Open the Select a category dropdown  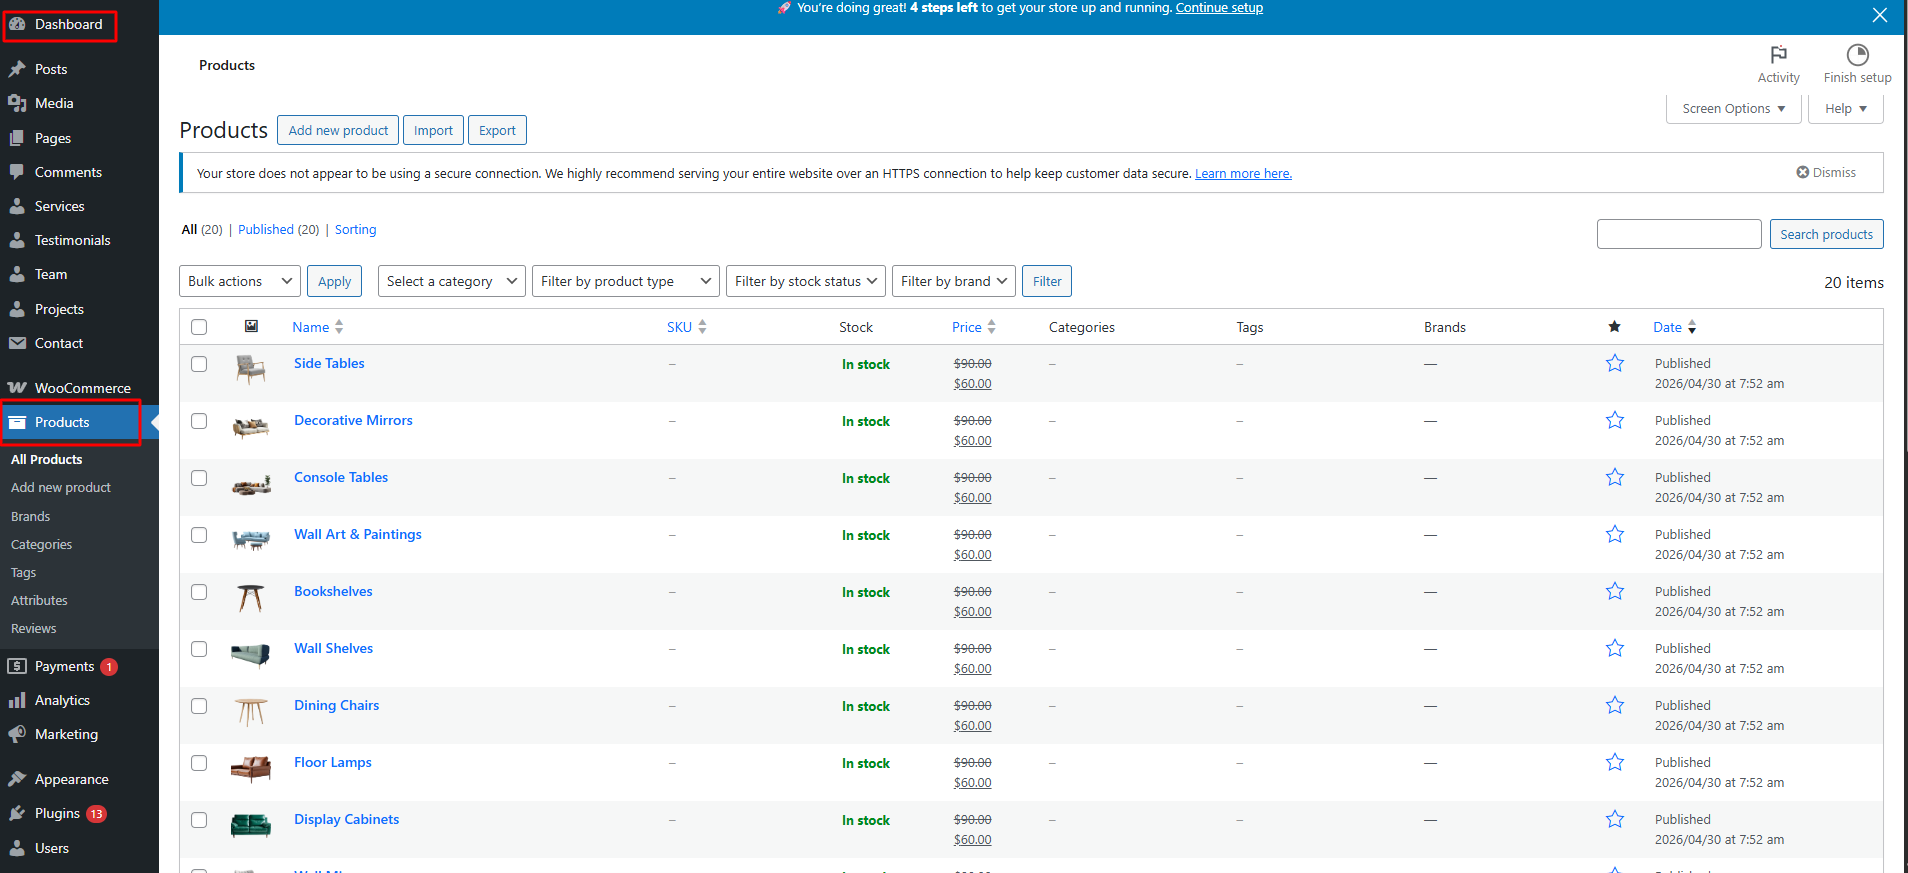[452, 281]
